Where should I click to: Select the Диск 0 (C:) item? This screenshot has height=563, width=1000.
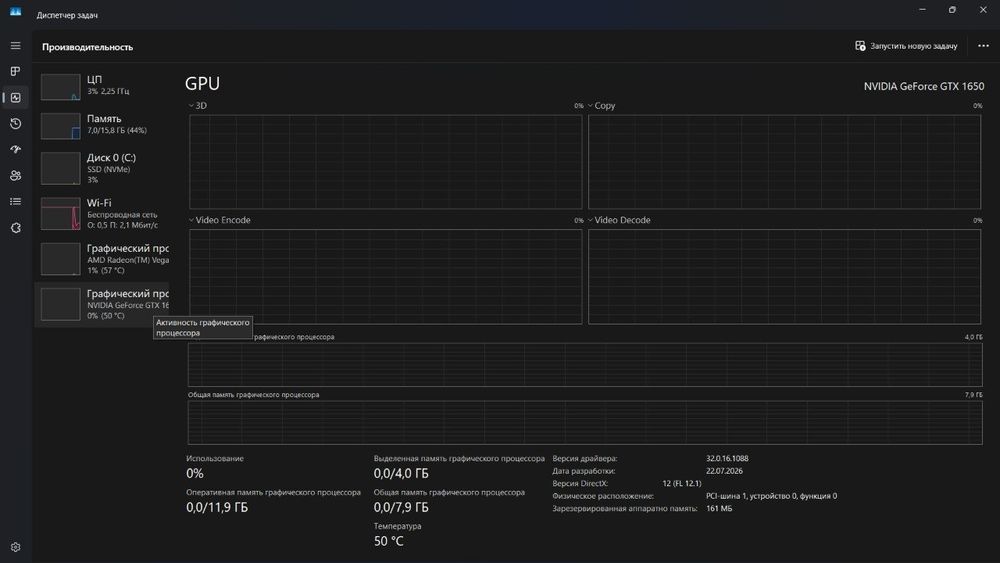click(x=102, y=168)
